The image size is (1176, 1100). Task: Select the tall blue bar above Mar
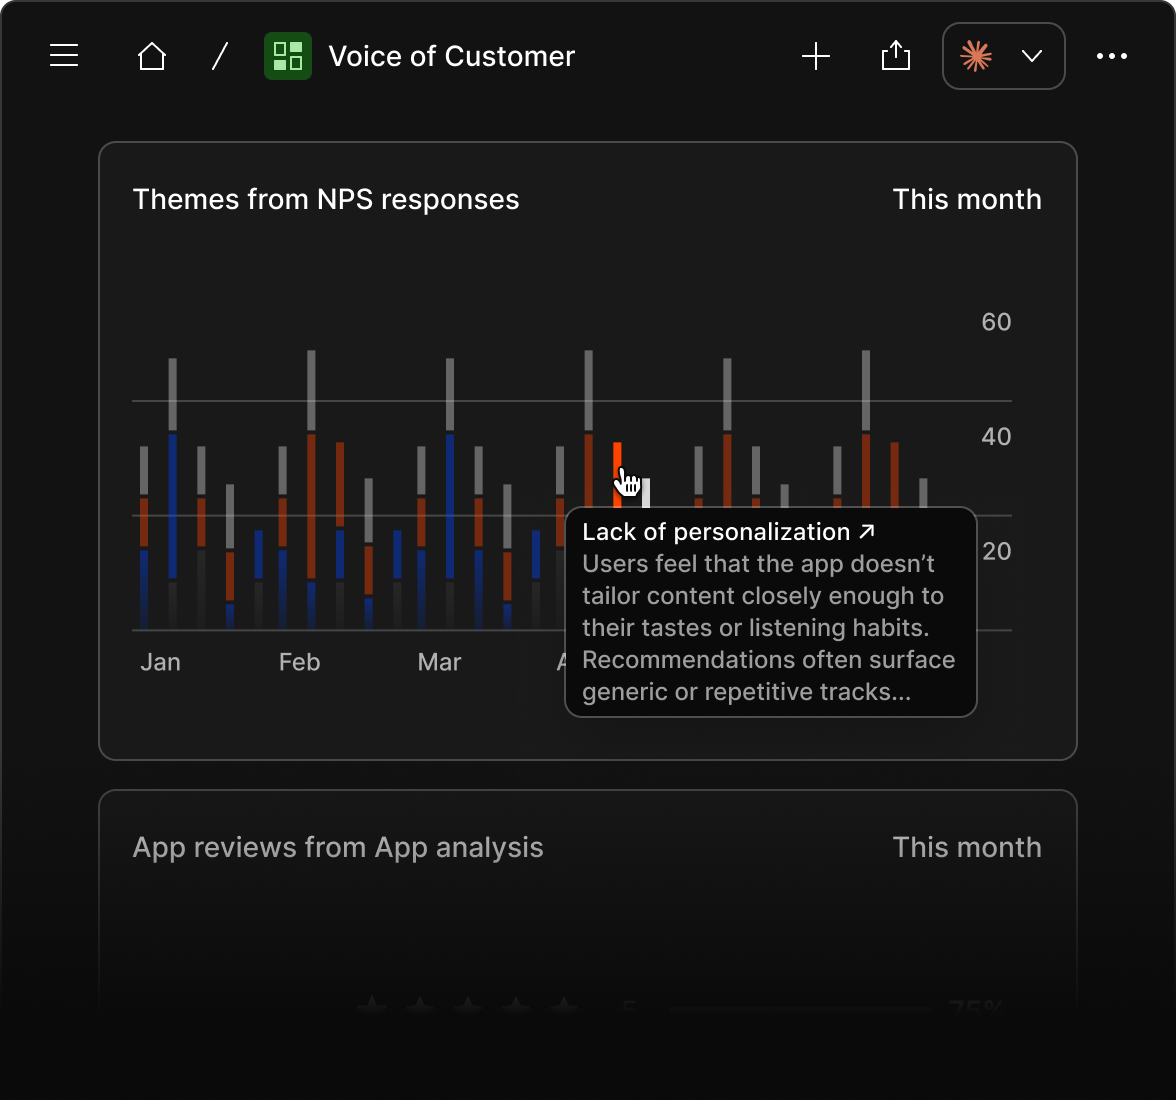[x=450, y=506]
